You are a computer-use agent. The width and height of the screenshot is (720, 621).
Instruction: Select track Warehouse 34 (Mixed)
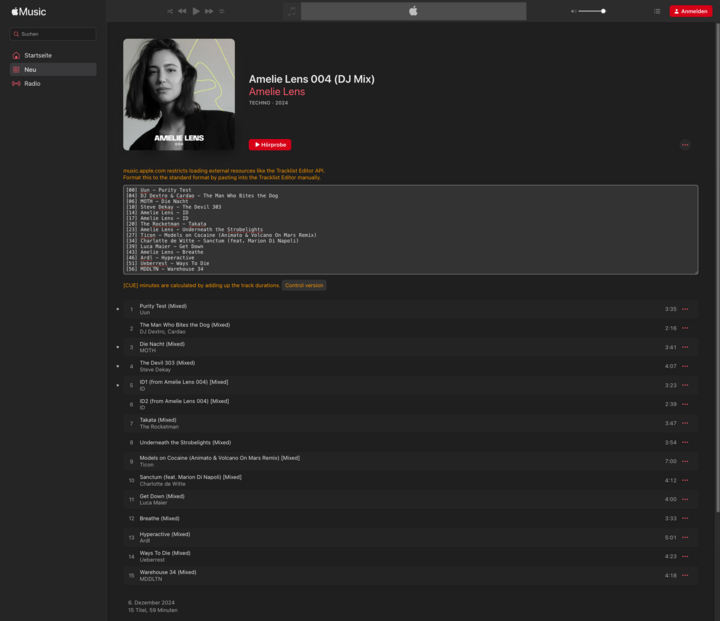coord(411,576)
